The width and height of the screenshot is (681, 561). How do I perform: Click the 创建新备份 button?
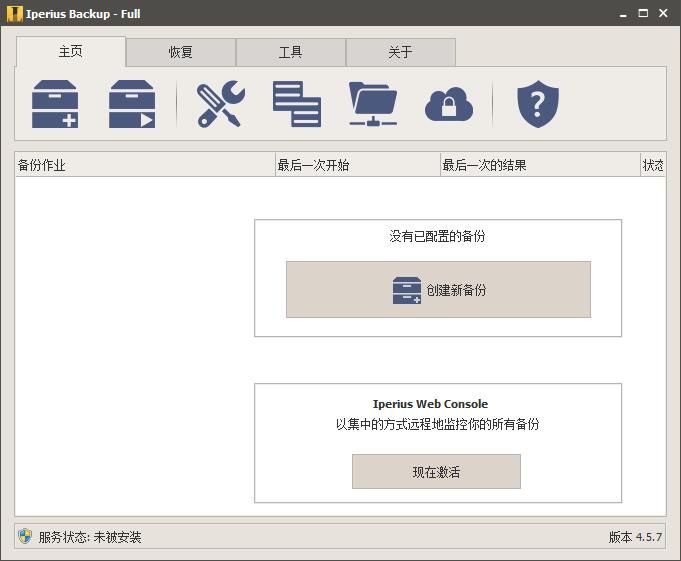click(438, 290)
